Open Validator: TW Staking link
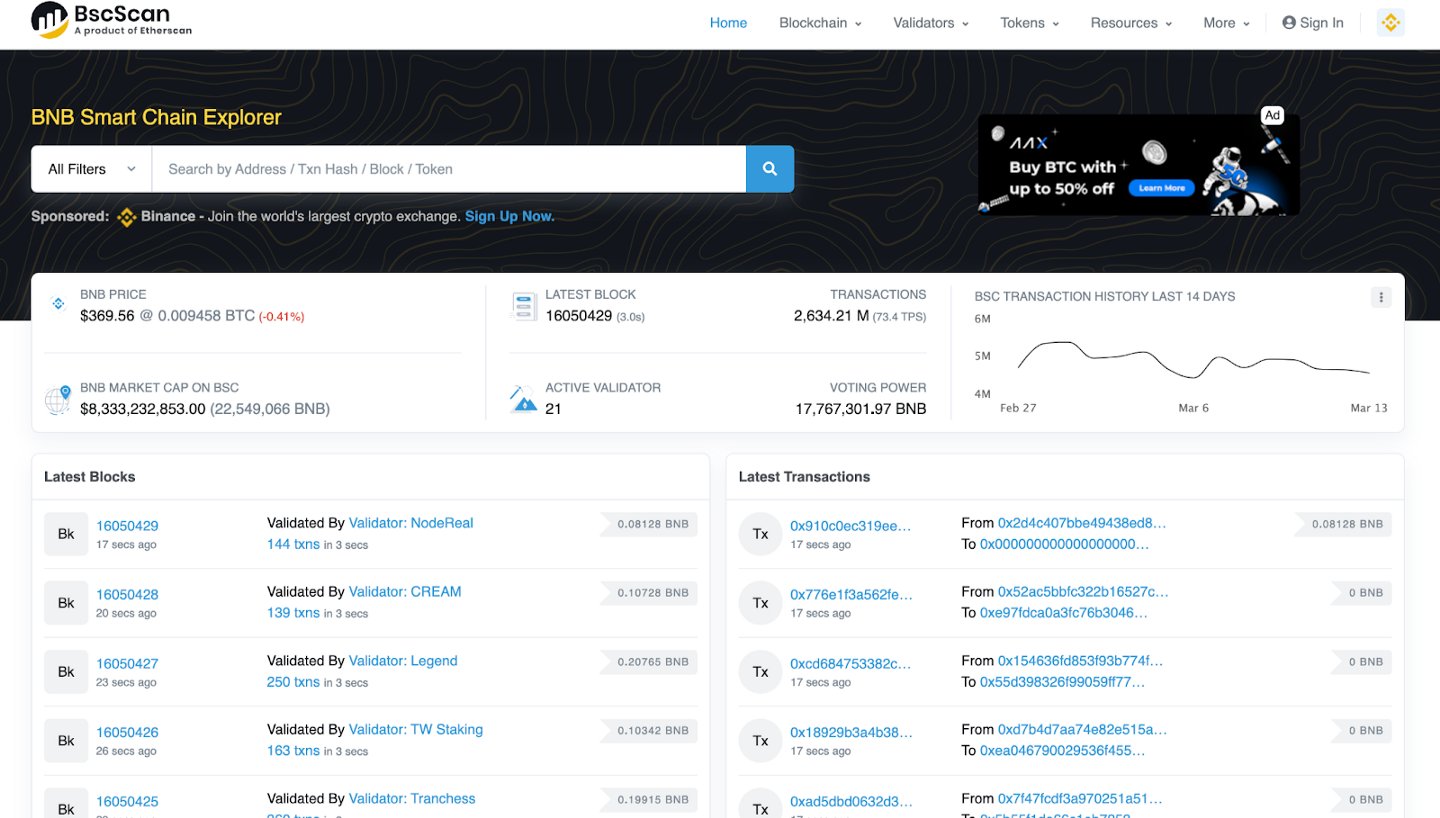Viewport: 1440px width, 818px height. (416, 730)
